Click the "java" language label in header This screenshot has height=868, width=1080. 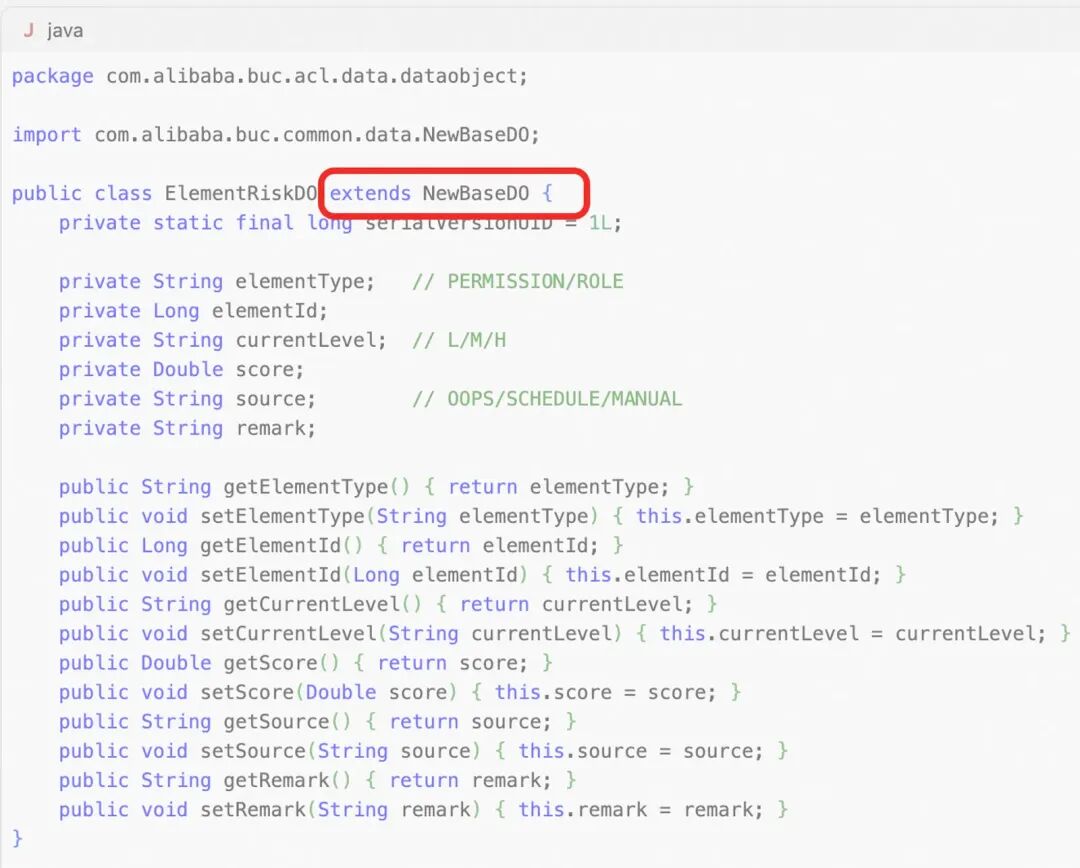(x=65, y=31)
